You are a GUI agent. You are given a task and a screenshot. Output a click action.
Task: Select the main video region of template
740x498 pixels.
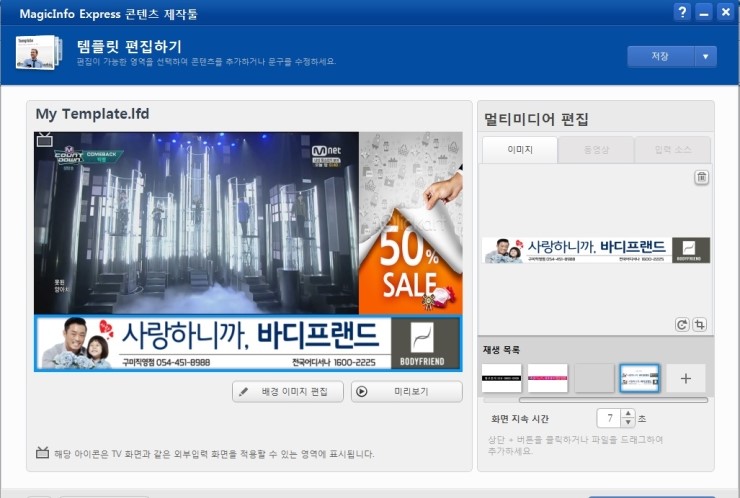(x=196, y=223)
